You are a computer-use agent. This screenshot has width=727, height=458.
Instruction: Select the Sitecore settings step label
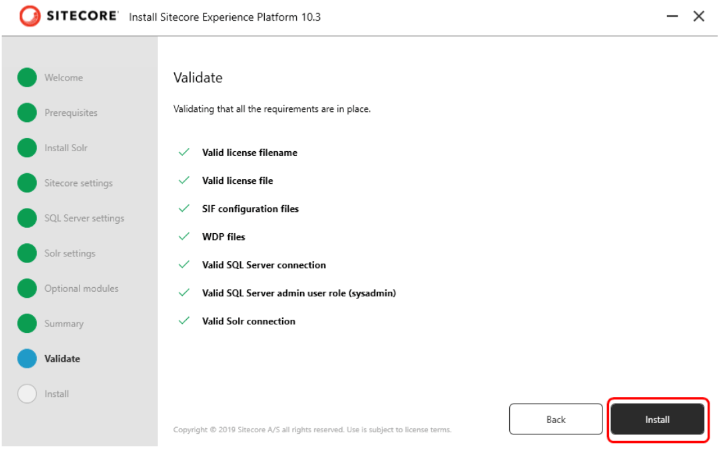(x=78, y=183)
